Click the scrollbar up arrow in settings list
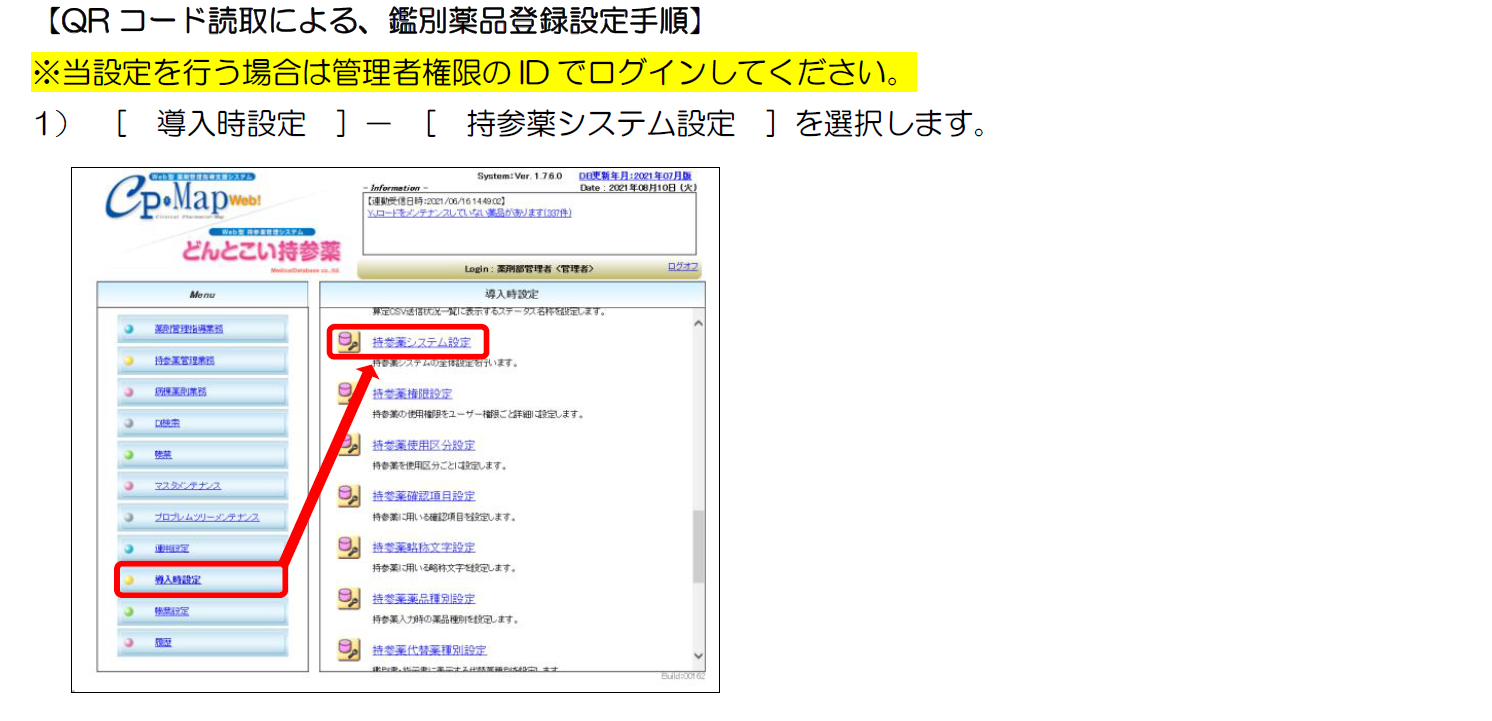Viewport: 1492px width, 721px height. 698,324
